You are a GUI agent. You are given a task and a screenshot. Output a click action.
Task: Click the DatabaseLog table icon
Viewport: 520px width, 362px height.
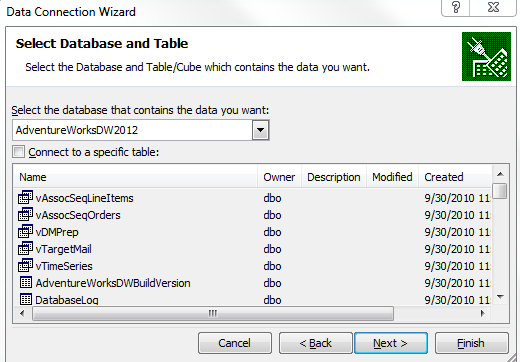point(26,299)
